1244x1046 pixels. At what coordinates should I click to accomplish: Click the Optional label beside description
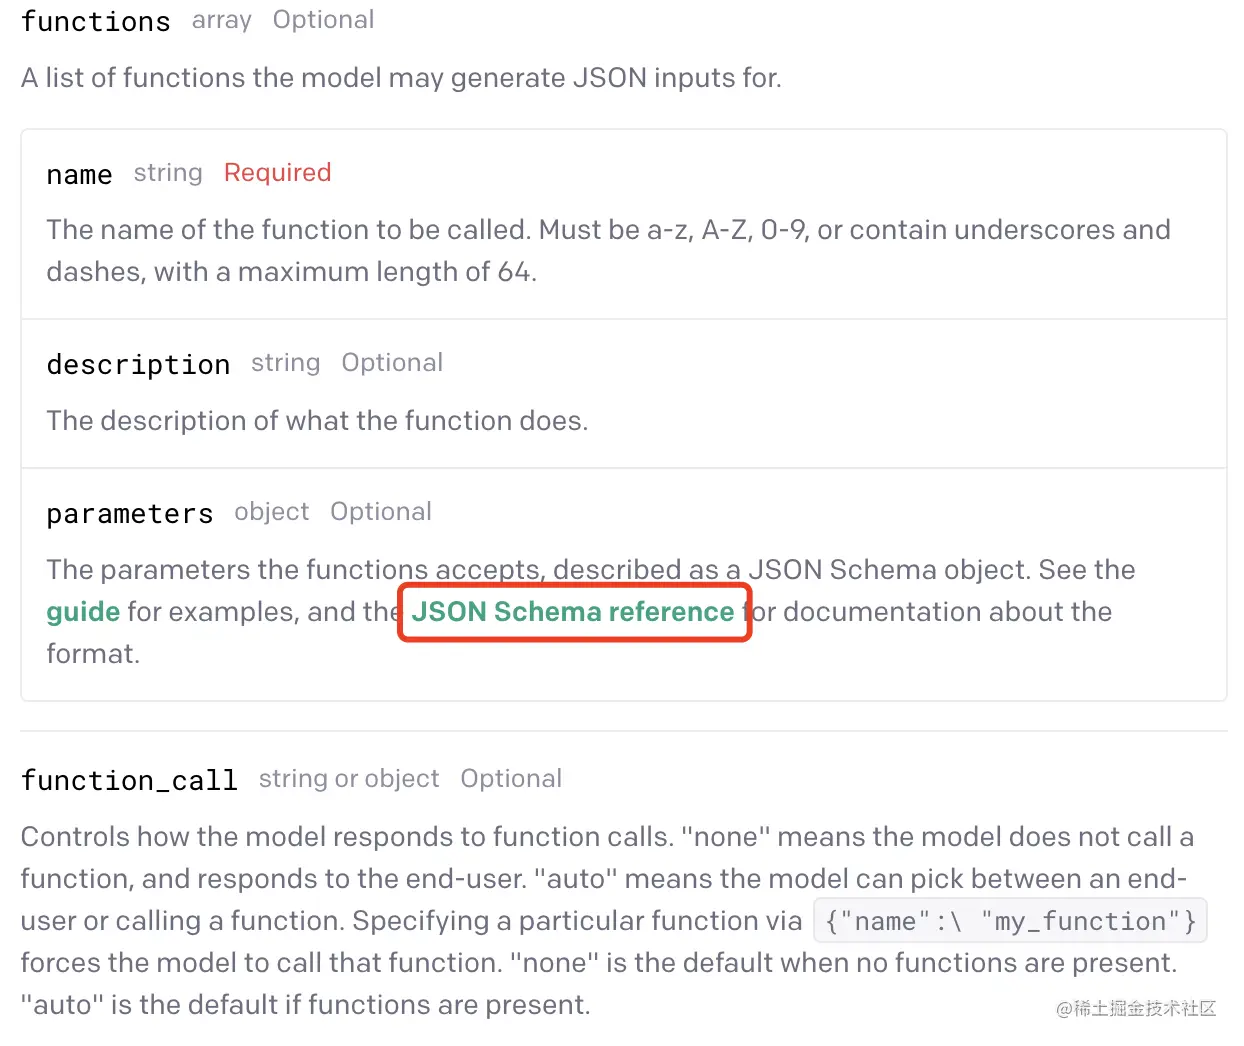pyautogui.click(x=392, y=363)
